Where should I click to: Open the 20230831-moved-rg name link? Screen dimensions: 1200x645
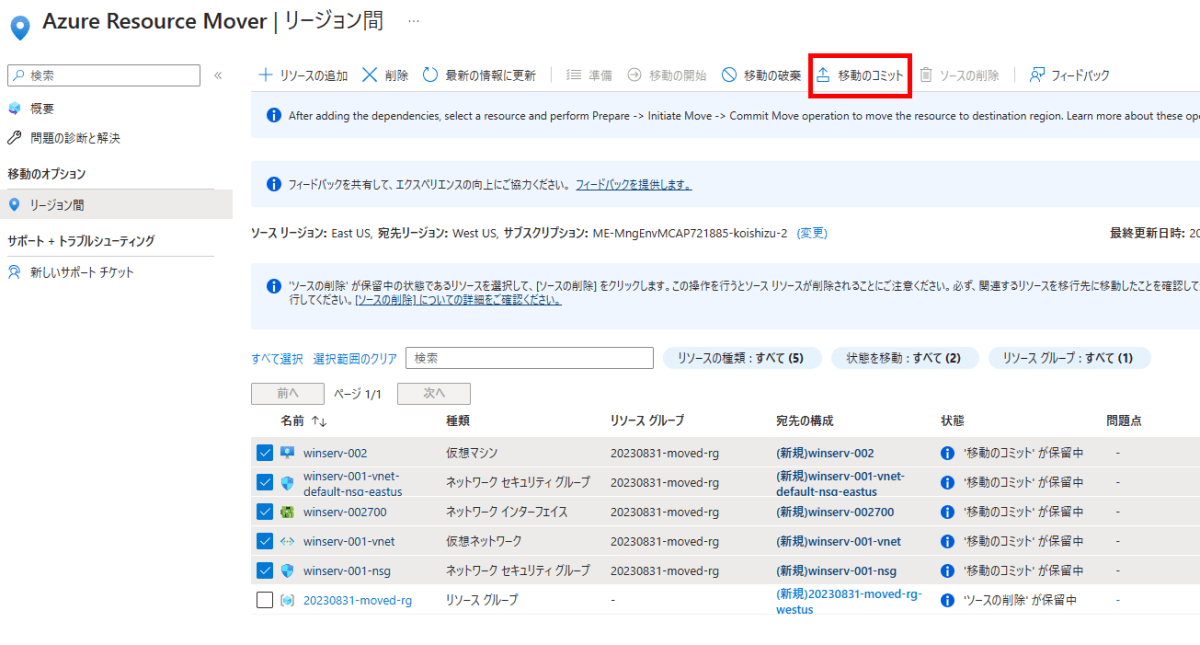357,601
